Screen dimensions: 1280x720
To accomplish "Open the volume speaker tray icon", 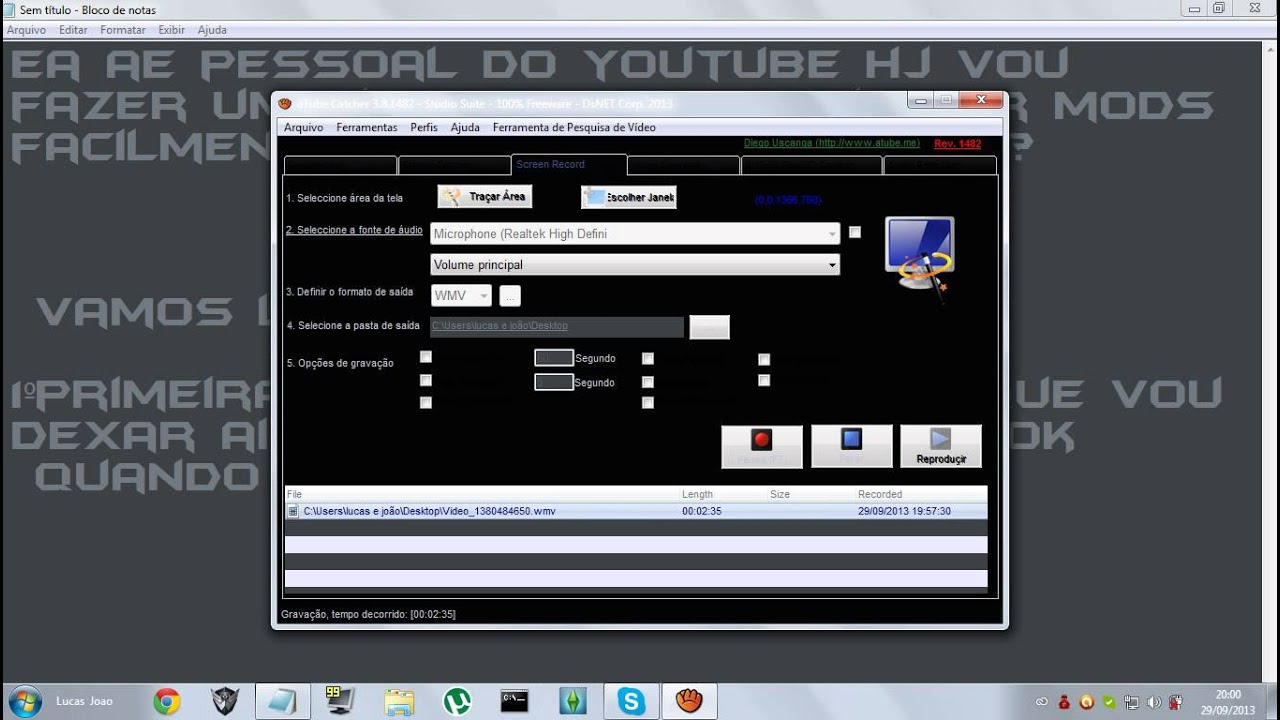I will click(x=1154, y=702).
